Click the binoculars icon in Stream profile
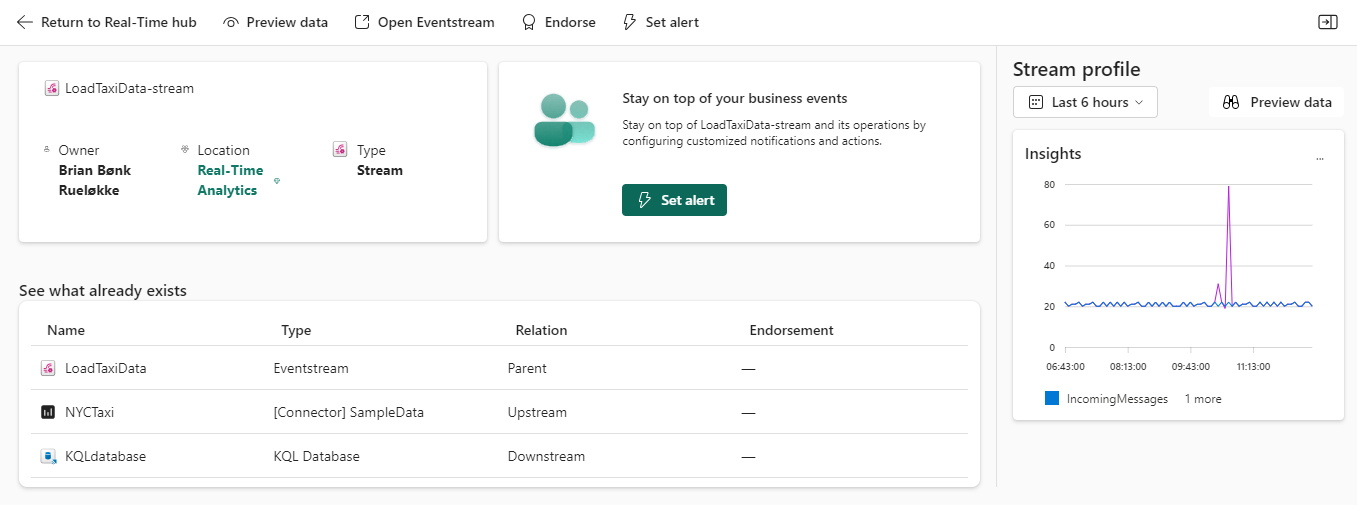The image size is (1357, 505). 1232,102
